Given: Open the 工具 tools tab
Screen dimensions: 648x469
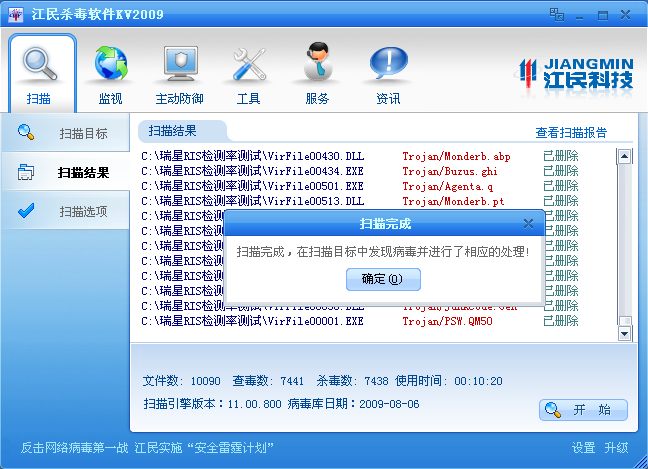Looking at the screenshot, I should point(249,74).
